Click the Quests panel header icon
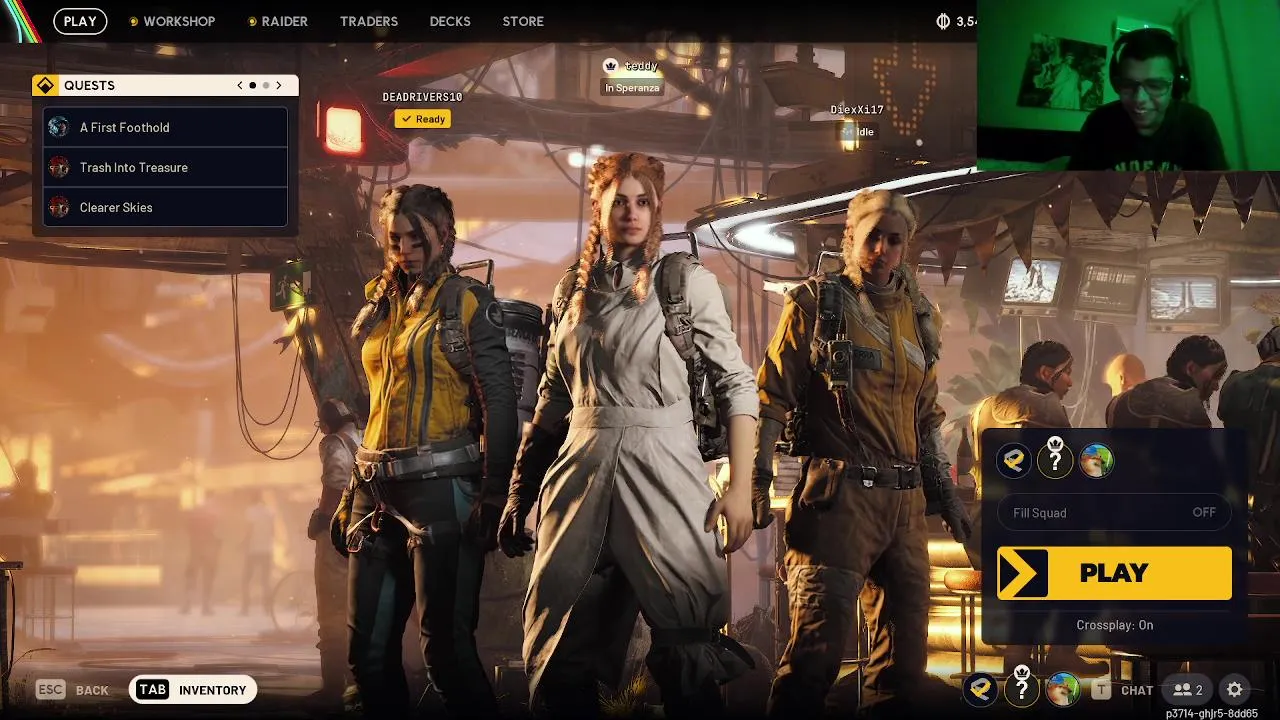1280x720 pixels. (x=44, y=85)
